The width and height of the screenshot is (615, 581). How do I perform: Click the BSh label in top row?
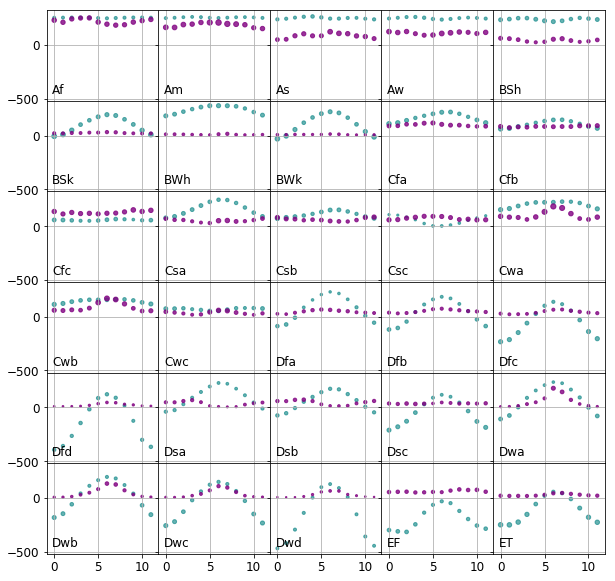click(x=510, y=91)
